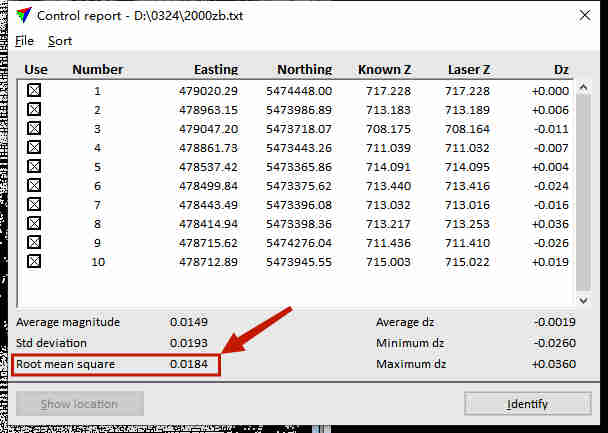Toggle Use checkbox for point 5
The image size is (608, 433).
pos(34,167)
